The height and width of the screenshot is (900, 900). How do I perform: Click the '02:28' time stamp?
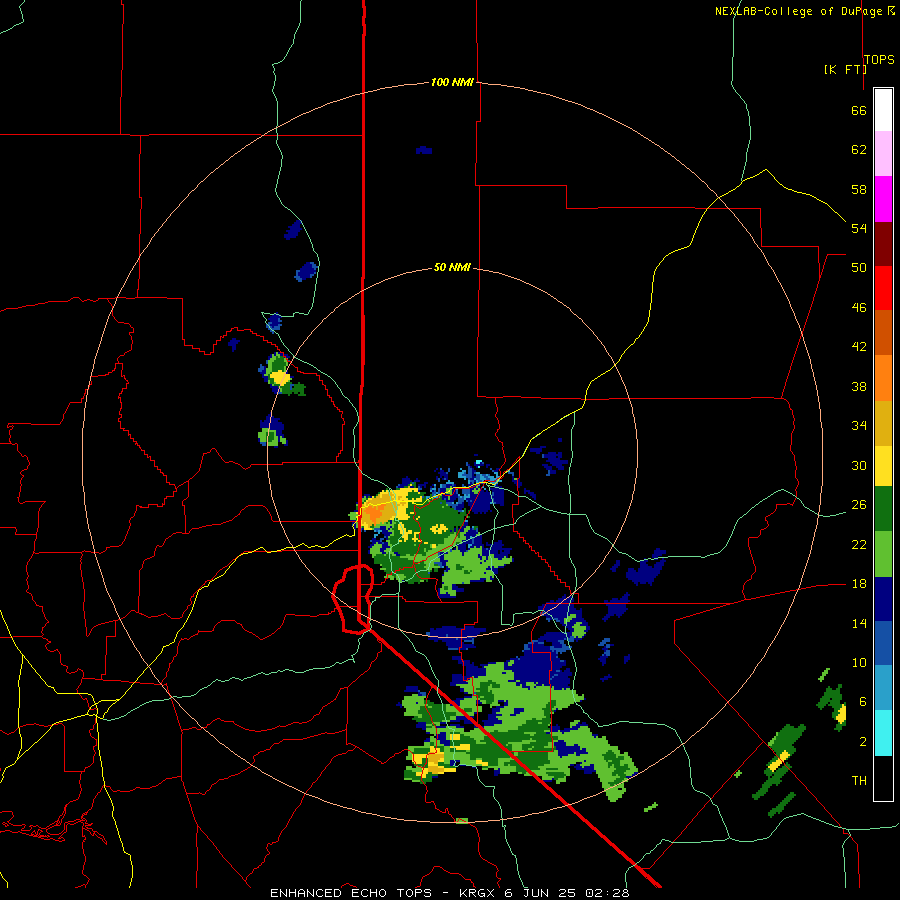tap(607, 893)
